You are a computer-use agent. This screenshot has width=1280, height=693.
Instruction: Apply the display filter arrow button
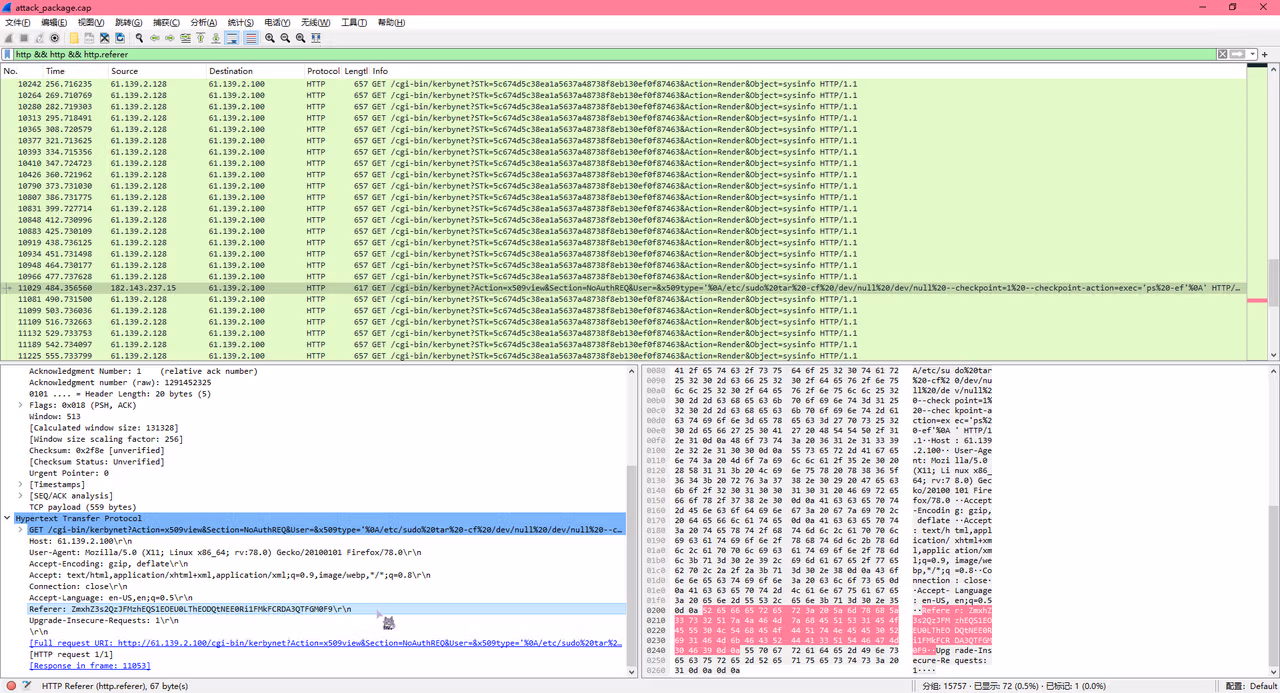tap(1237, 54)
